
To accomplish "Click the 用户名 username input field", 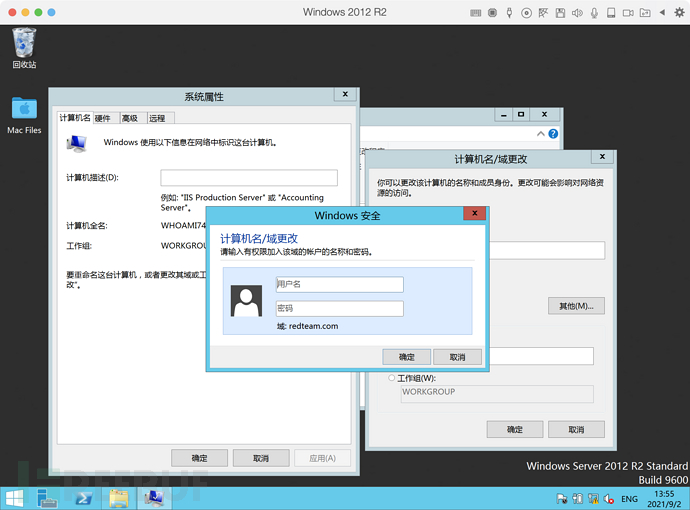I will click(x=339, y=284).
